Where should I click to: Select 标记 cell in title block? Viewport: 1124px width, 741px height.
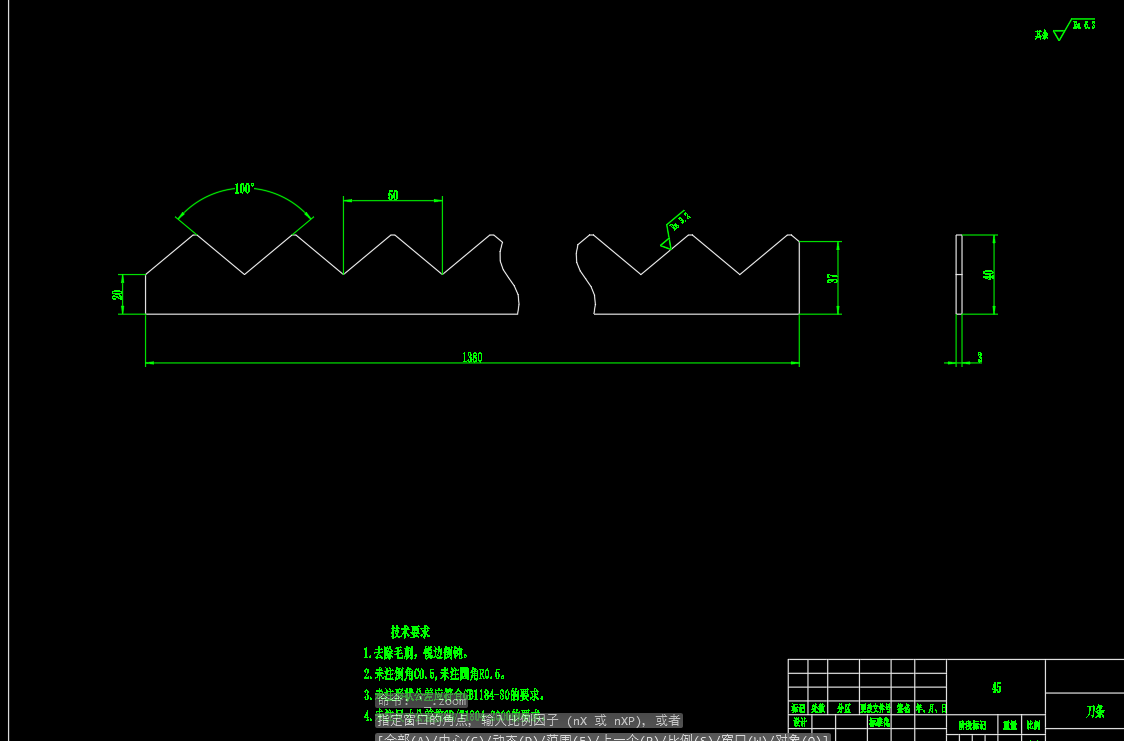[x=798, y=708]
